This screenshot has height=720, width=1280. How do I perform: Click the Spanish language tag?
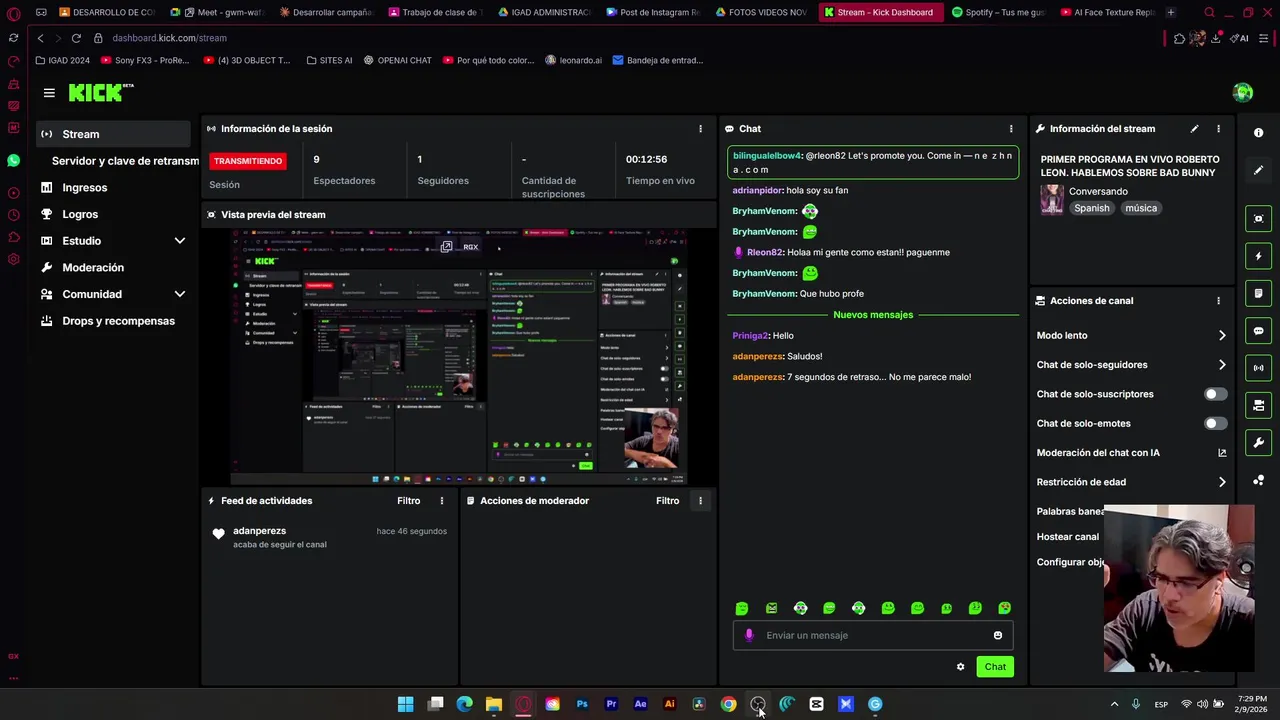[1091, 208]
